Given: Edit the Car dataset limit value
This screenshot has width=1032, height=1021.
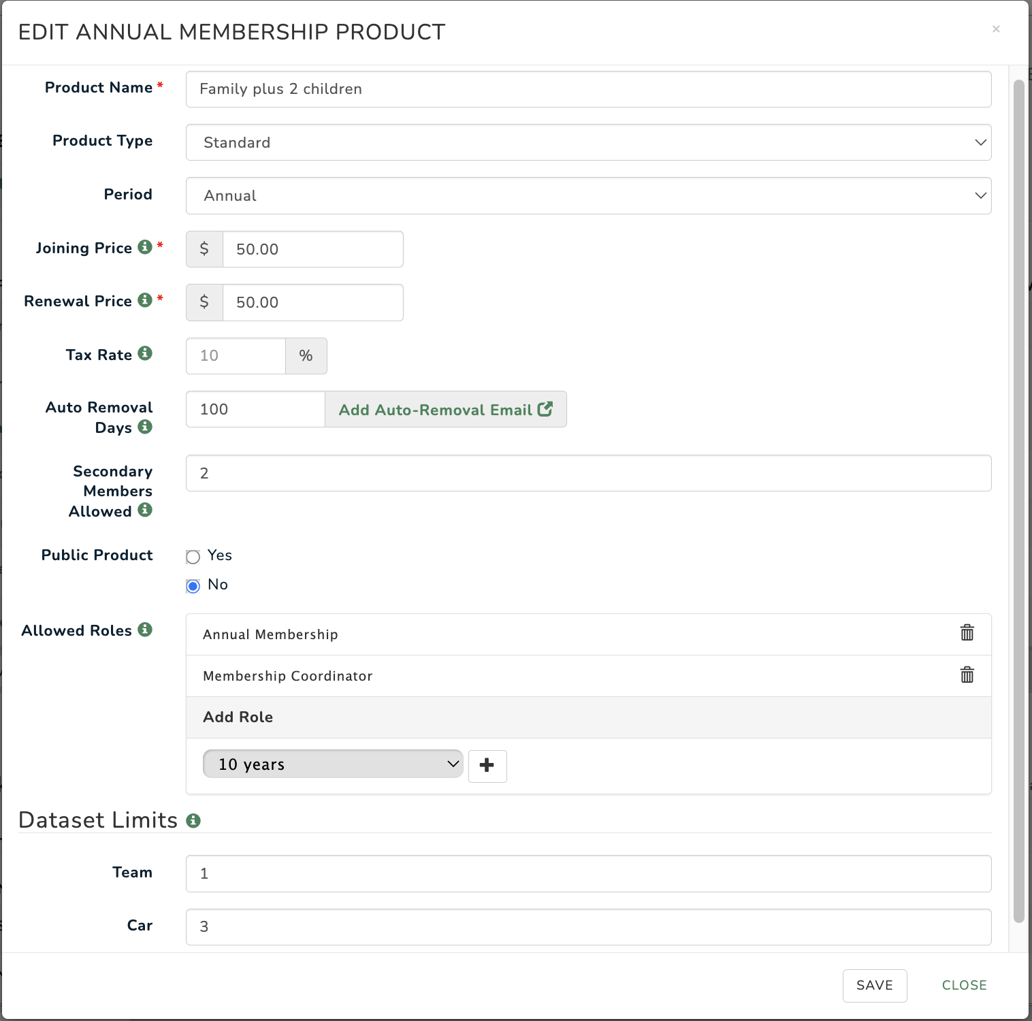Looking at the screenshot, I should [588, 926].
